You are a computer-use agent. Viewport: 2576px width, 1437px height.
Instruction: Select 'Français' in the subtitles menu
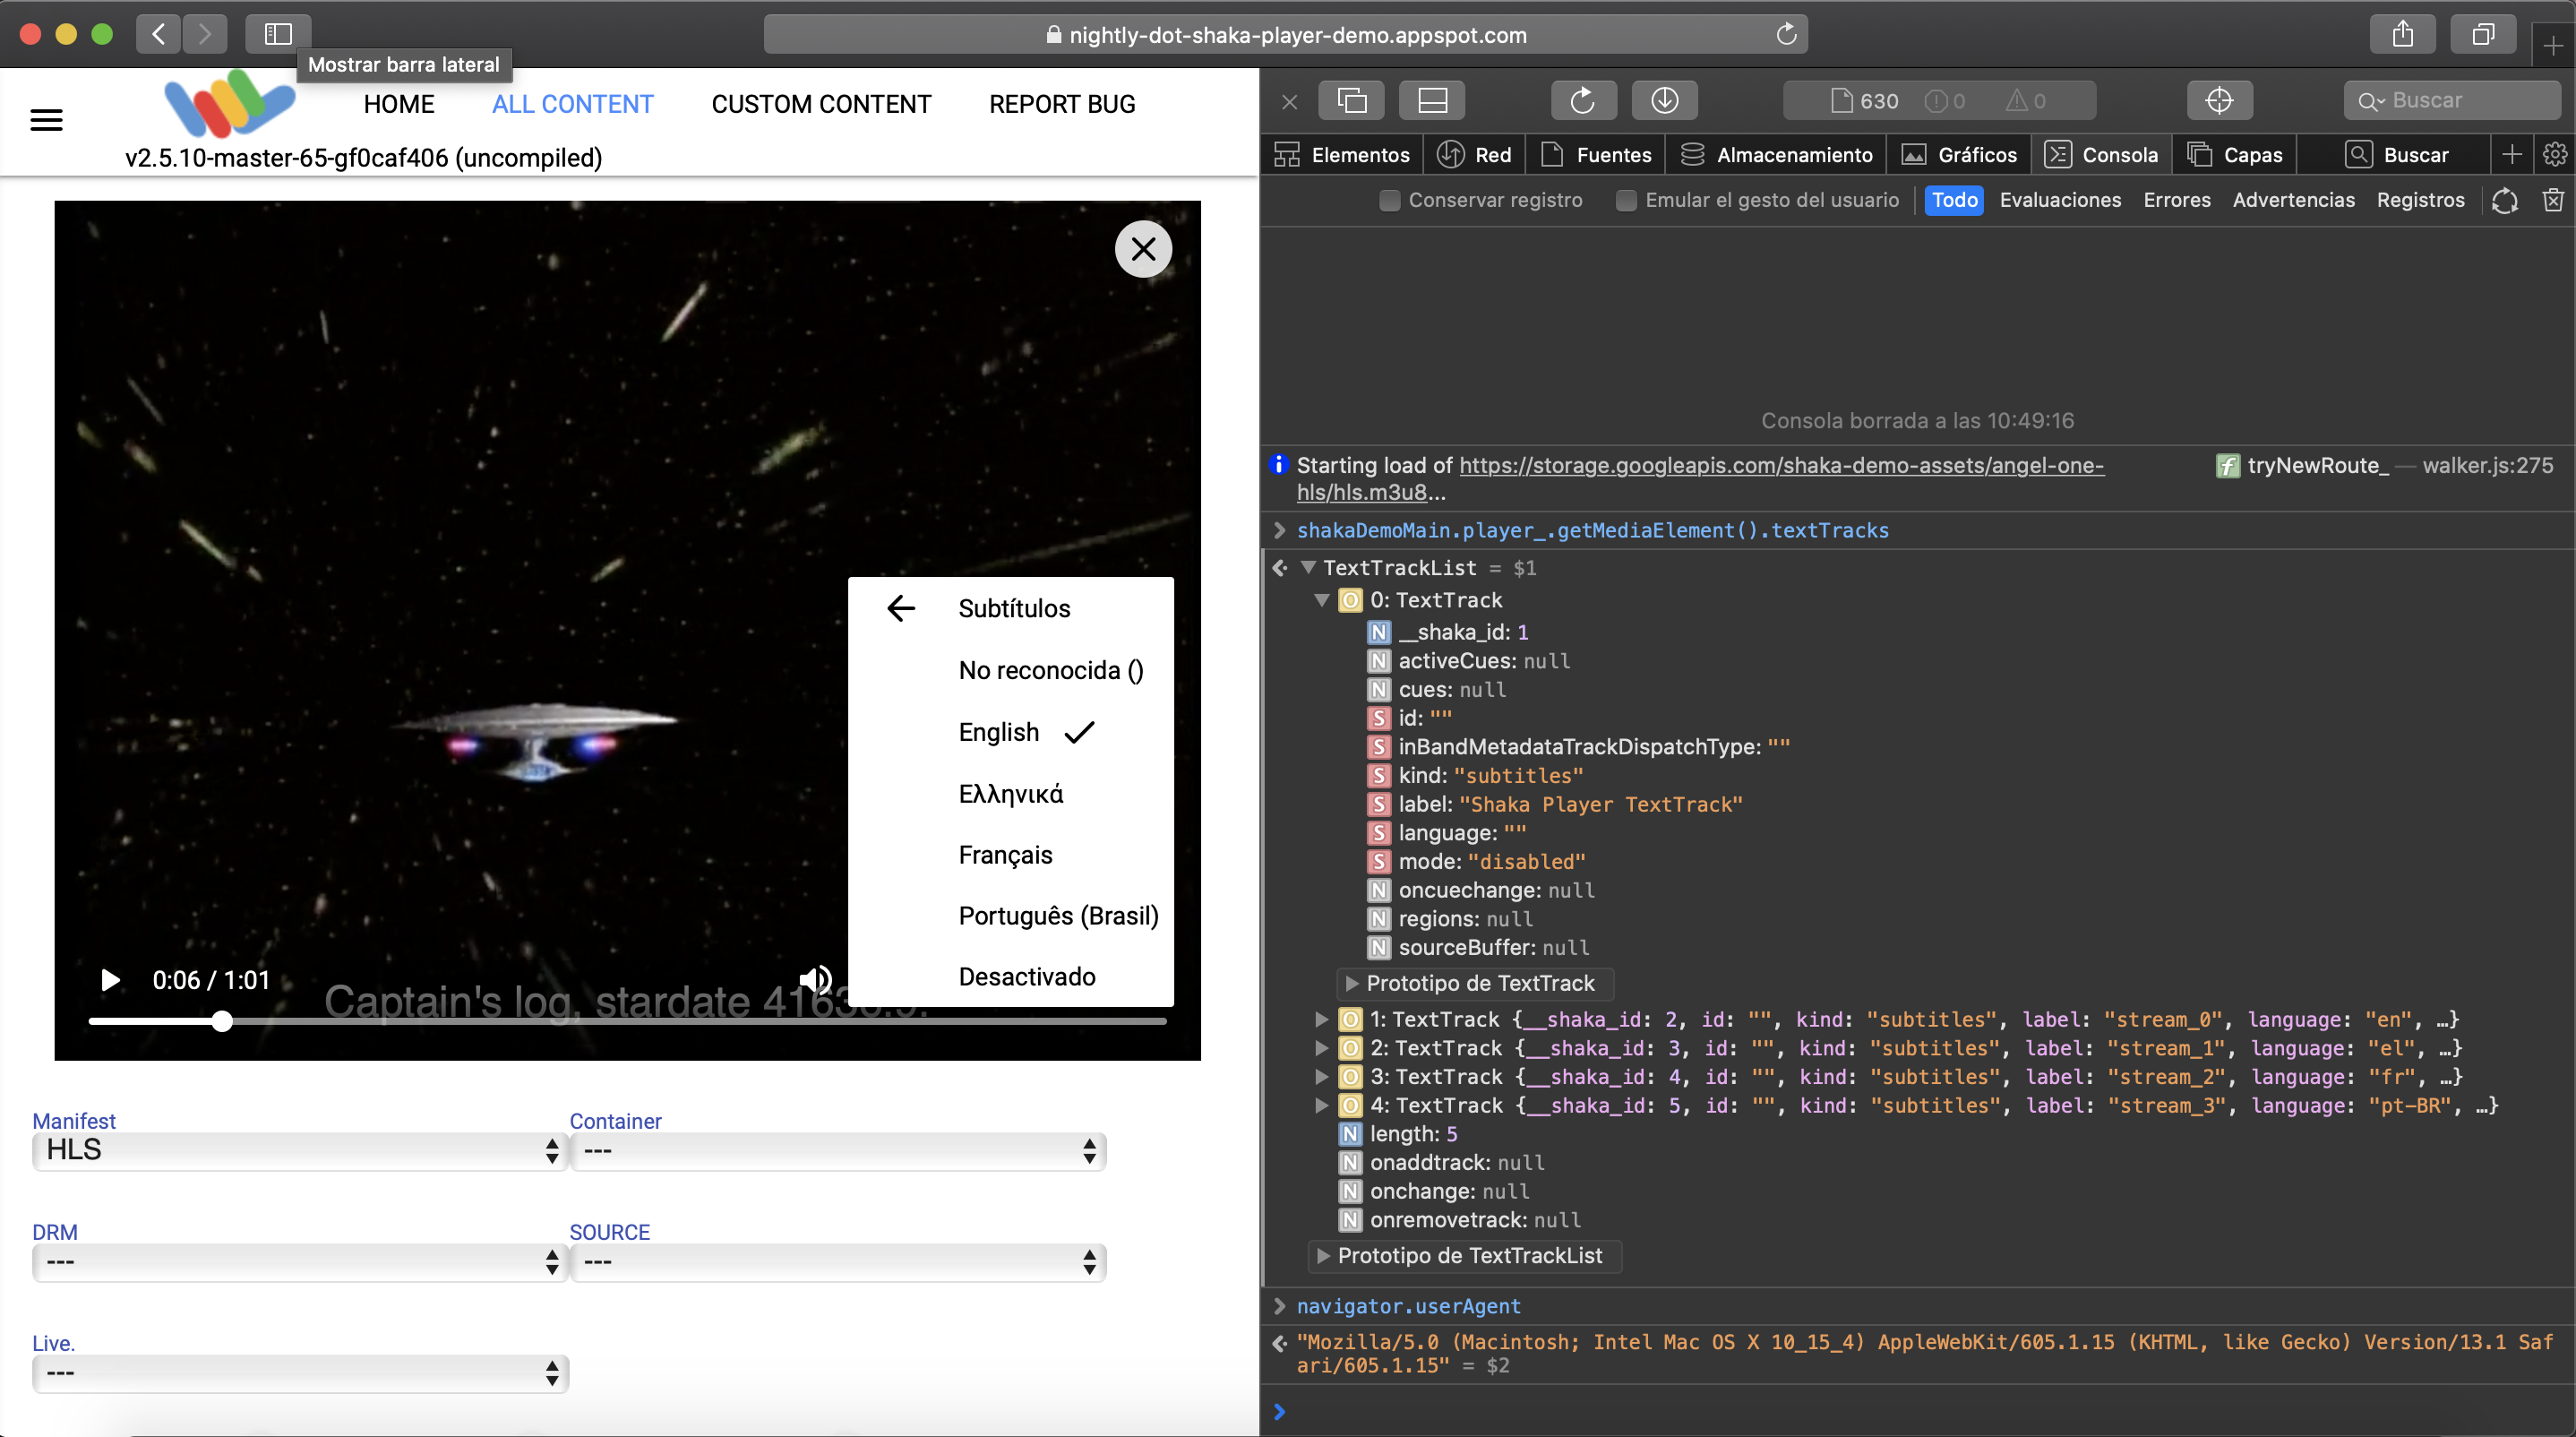point(1005,854)
